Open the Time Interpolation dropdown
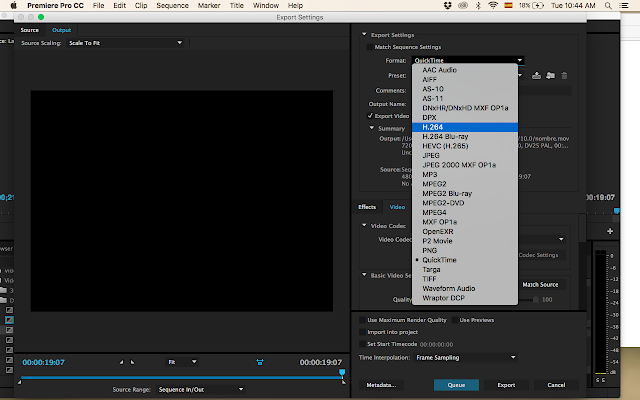Image resolution: width=640 pixels, height=400 pixels. pos(466,358)
